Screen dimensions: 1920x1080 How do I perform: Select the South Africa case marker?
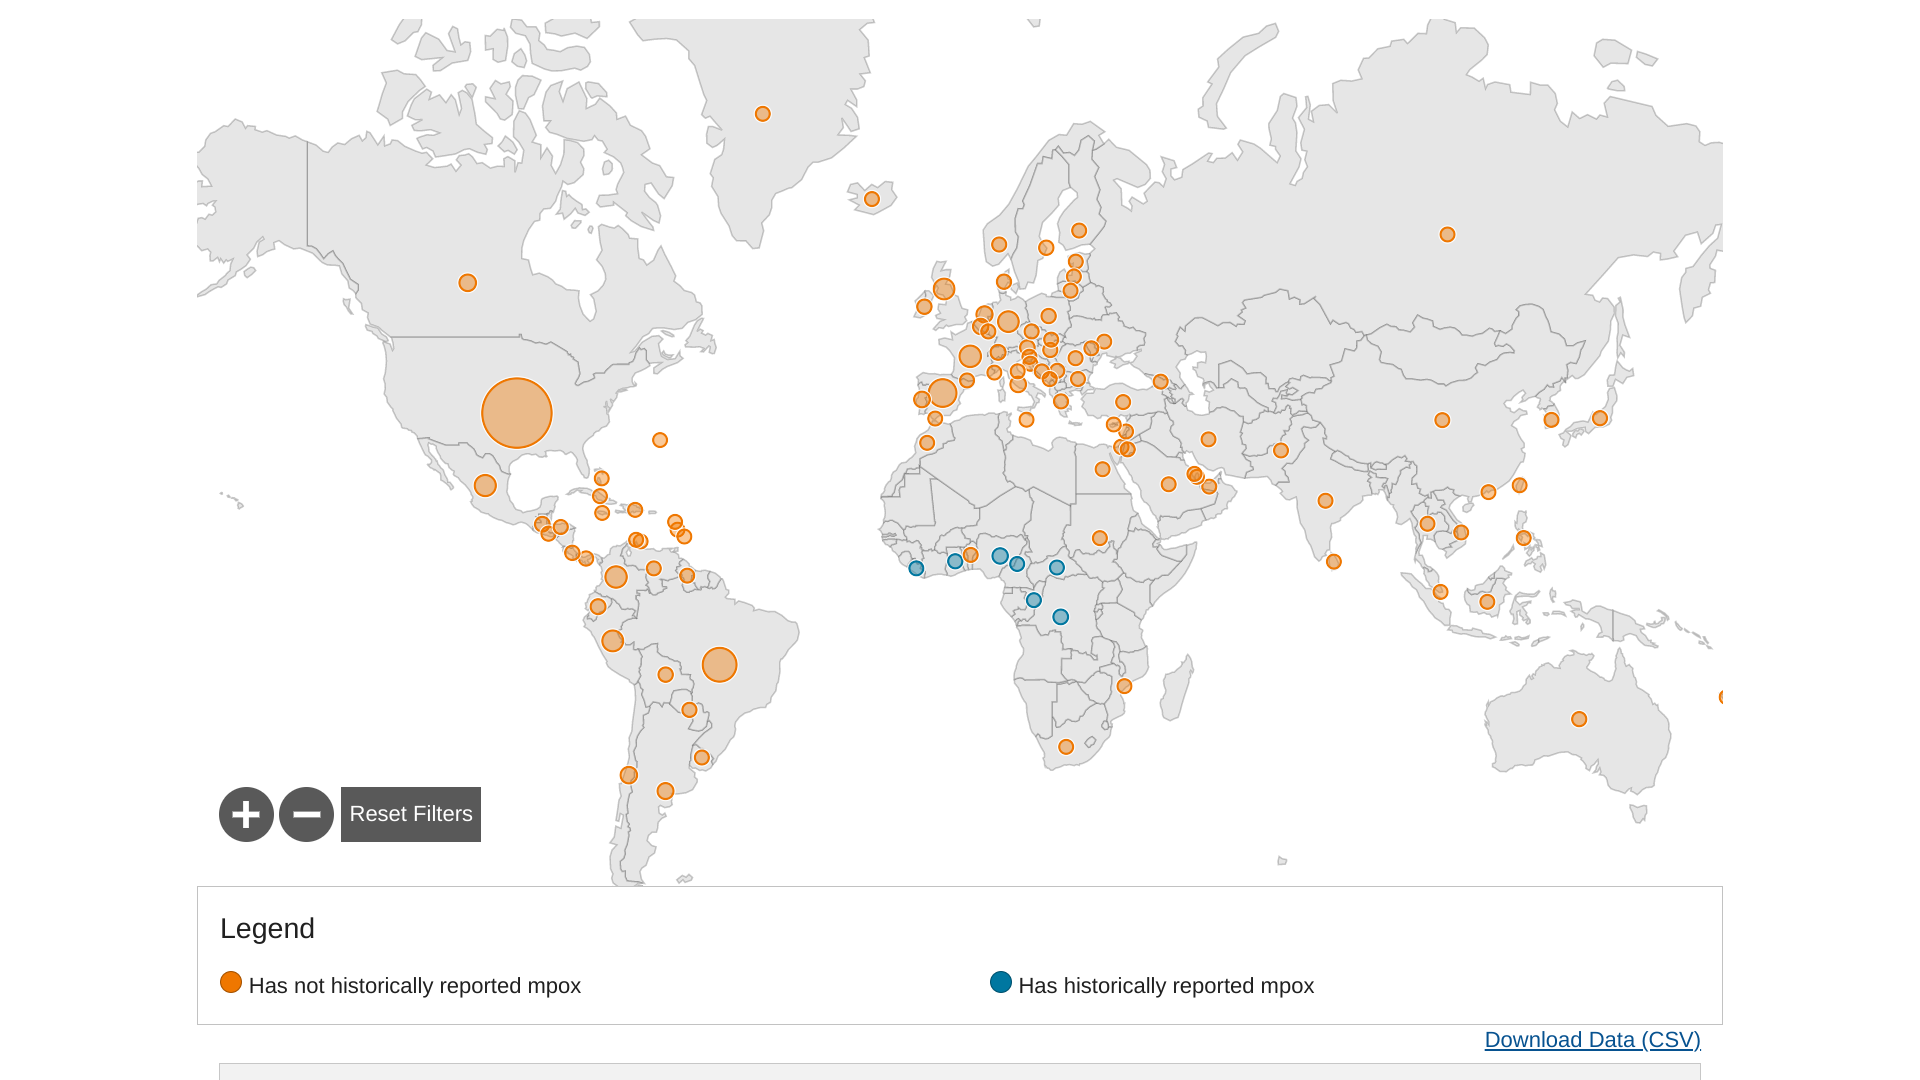(1066, 747)
